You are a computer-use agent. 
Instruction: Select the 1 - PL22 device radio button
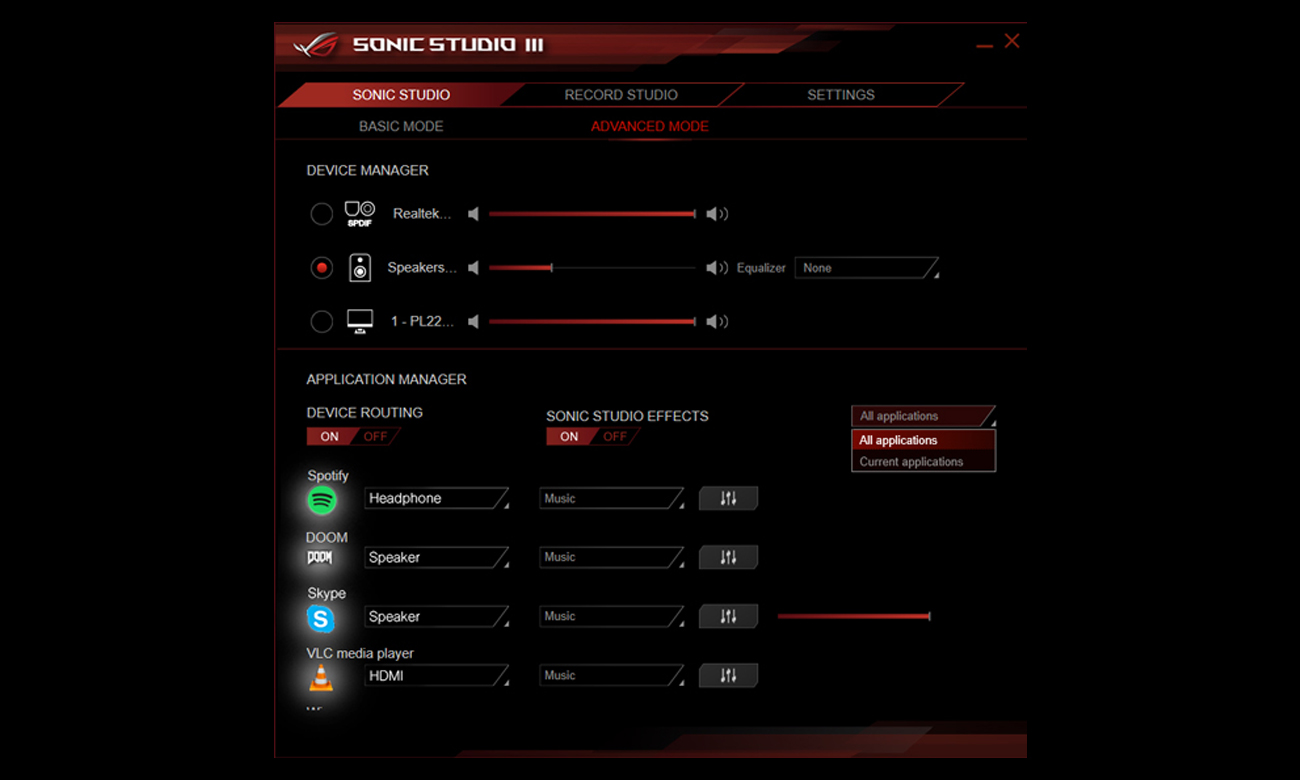pyautogui.click(x=321, y=321)
